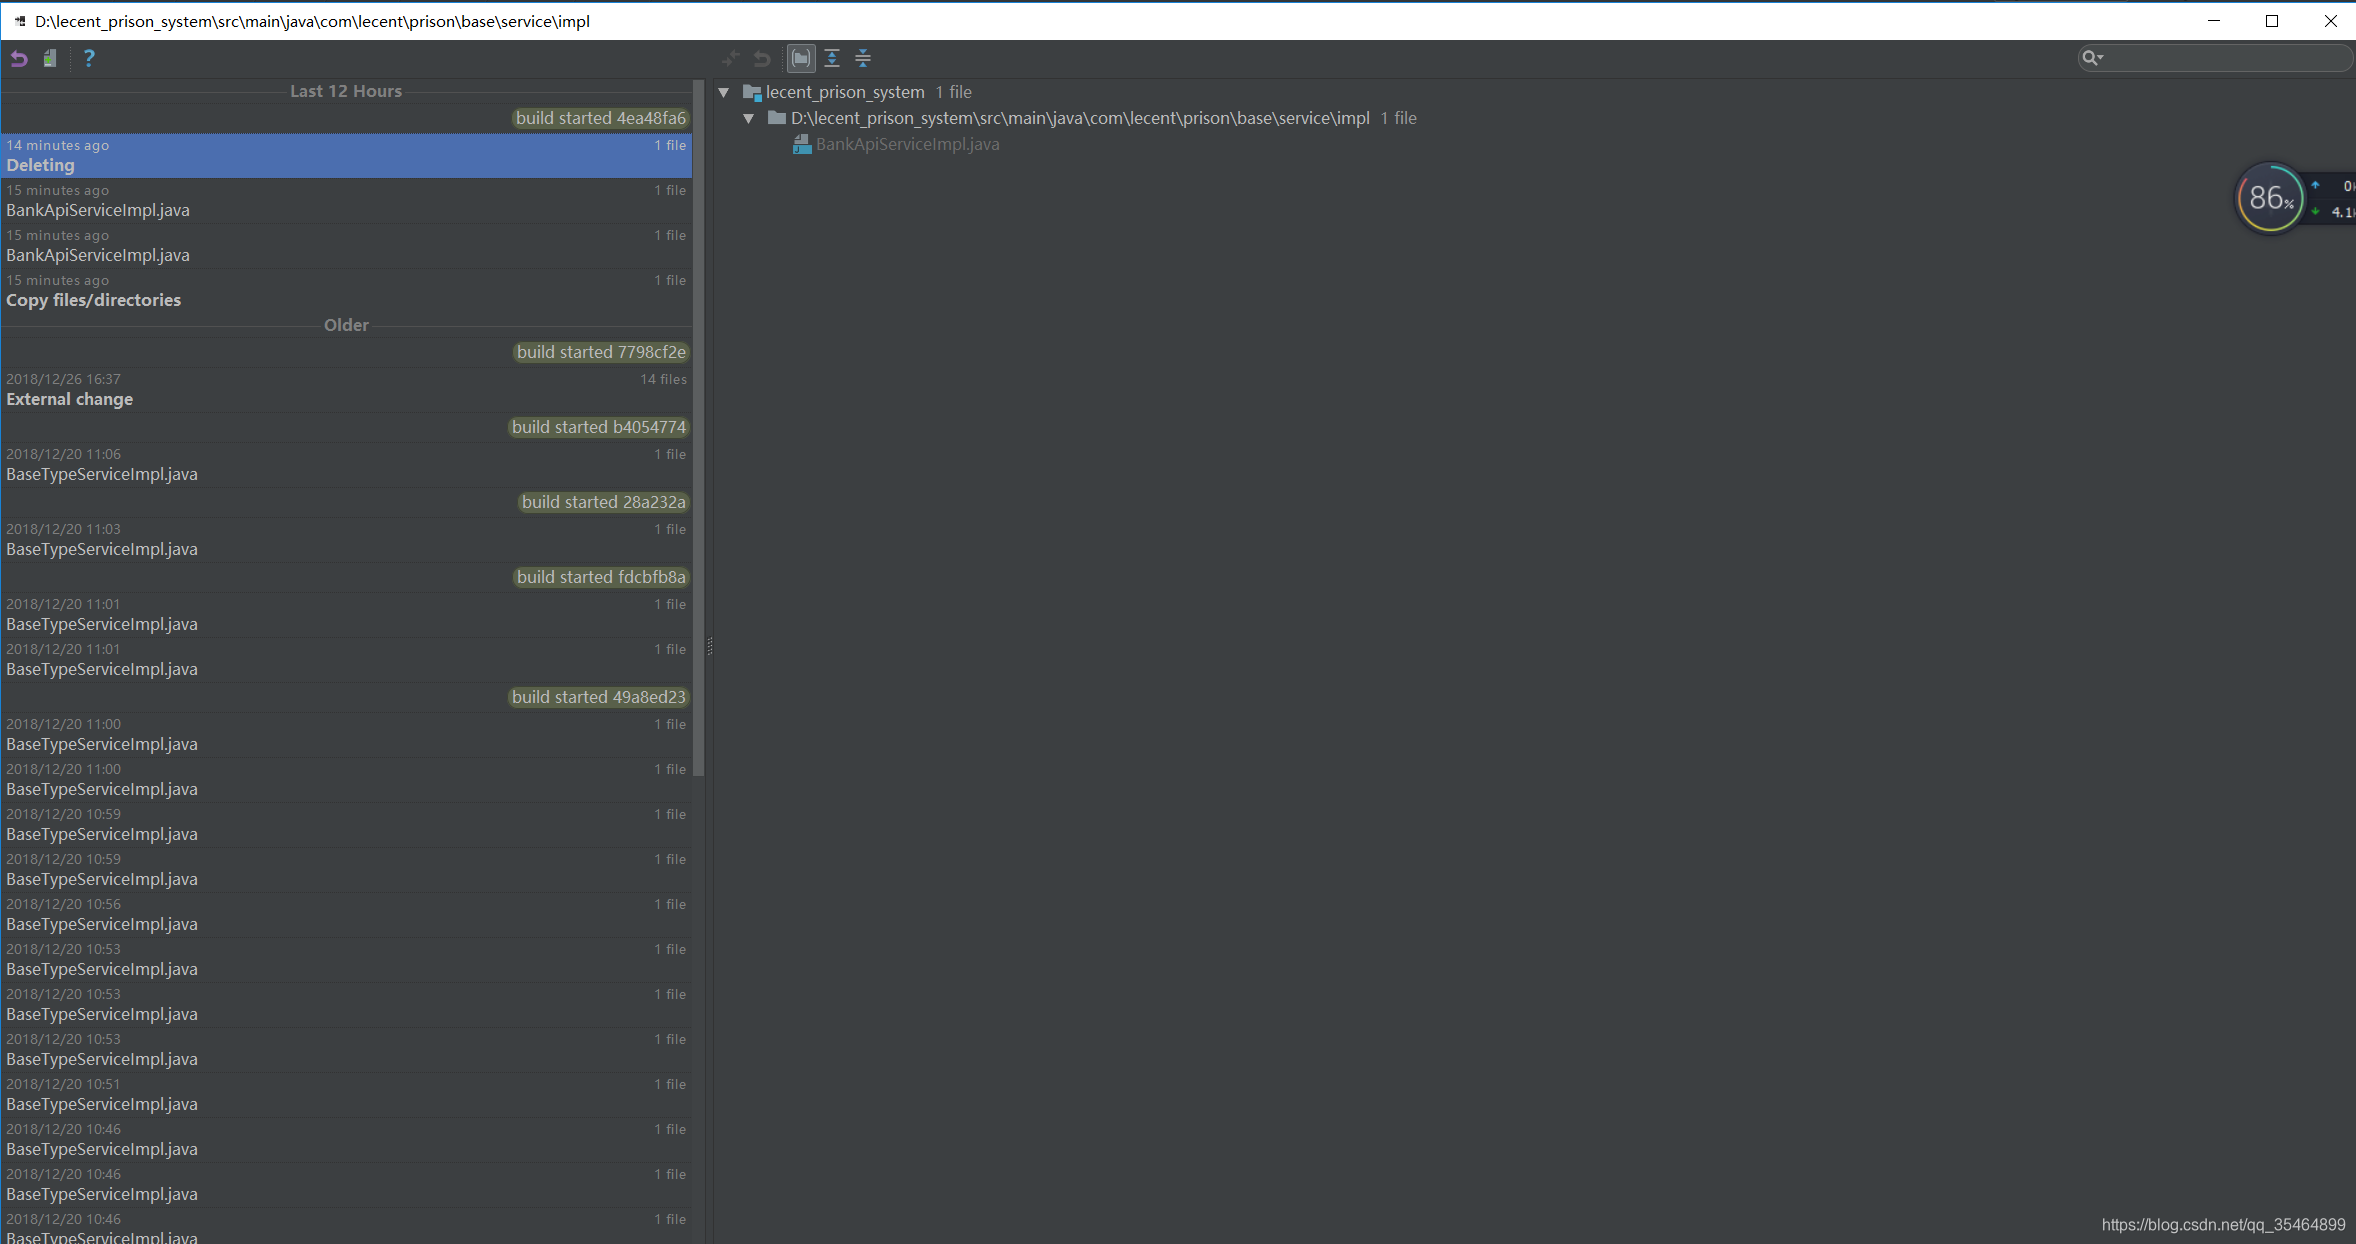2356x1244 pixels.
Task: Click the lecent_prison_system project folder icon
Action: click(x=752, y=92)
